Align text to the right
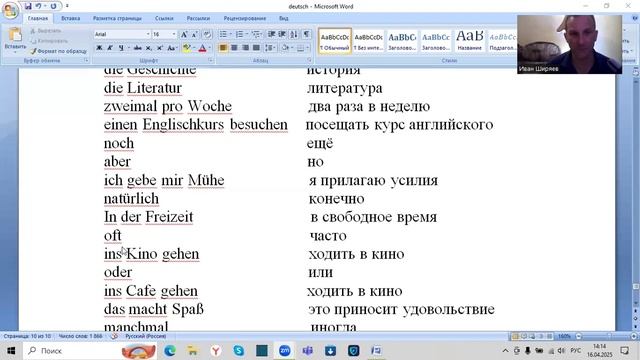The image size is (640, 360). pos(245,48)
